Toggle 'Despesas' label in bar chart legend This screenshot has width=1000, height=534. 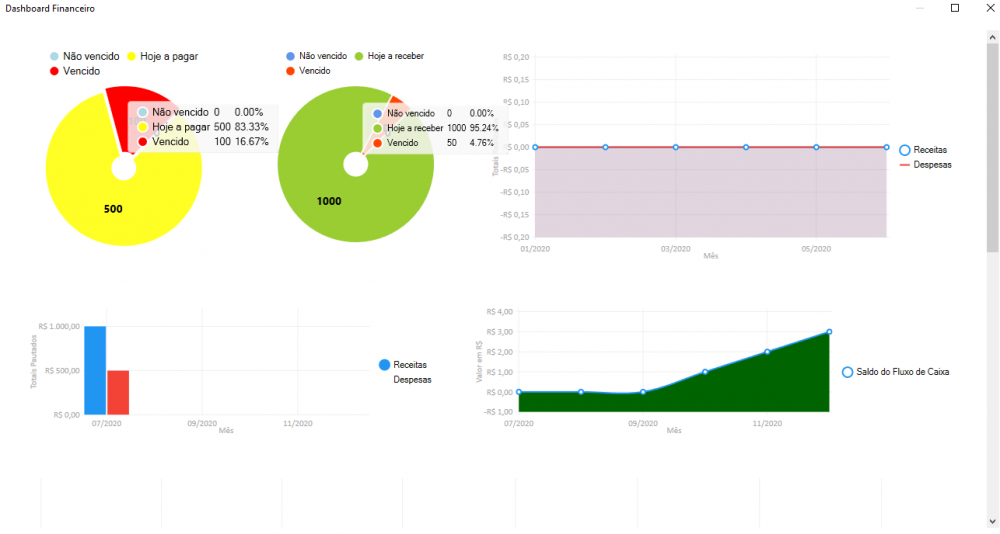click(412, 380)
